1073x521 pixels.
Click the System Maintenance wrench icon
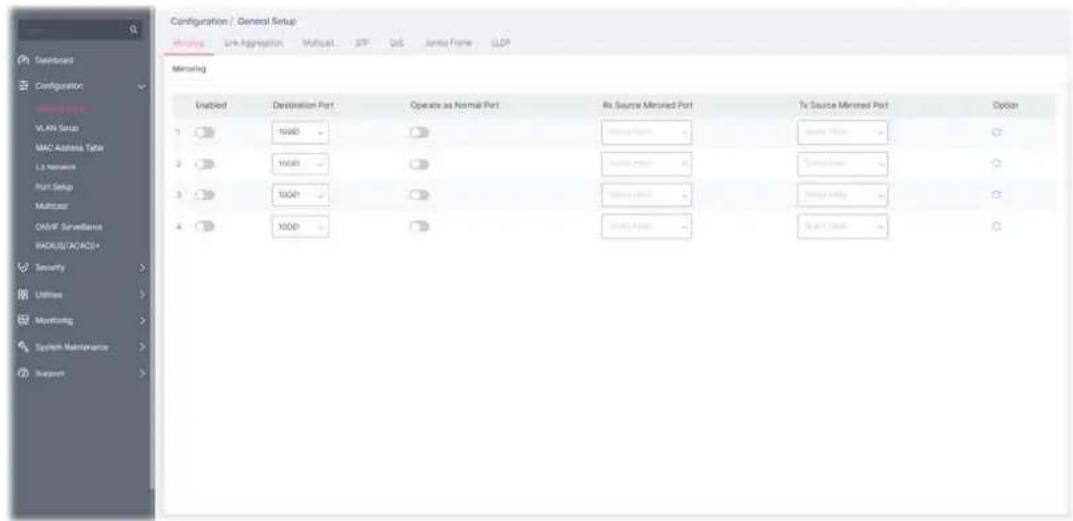[22, 347]
